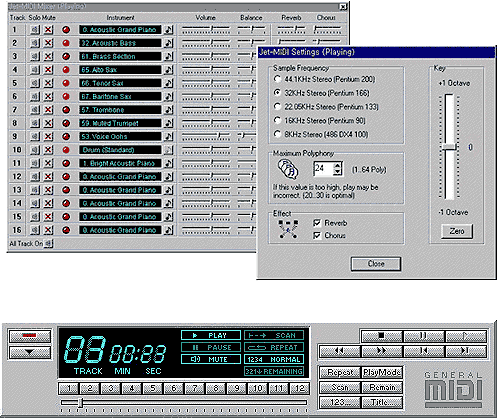Open instrument picker for 65. Alto Sax
Screen dimensions: 500x420
(x=169, y=70)
